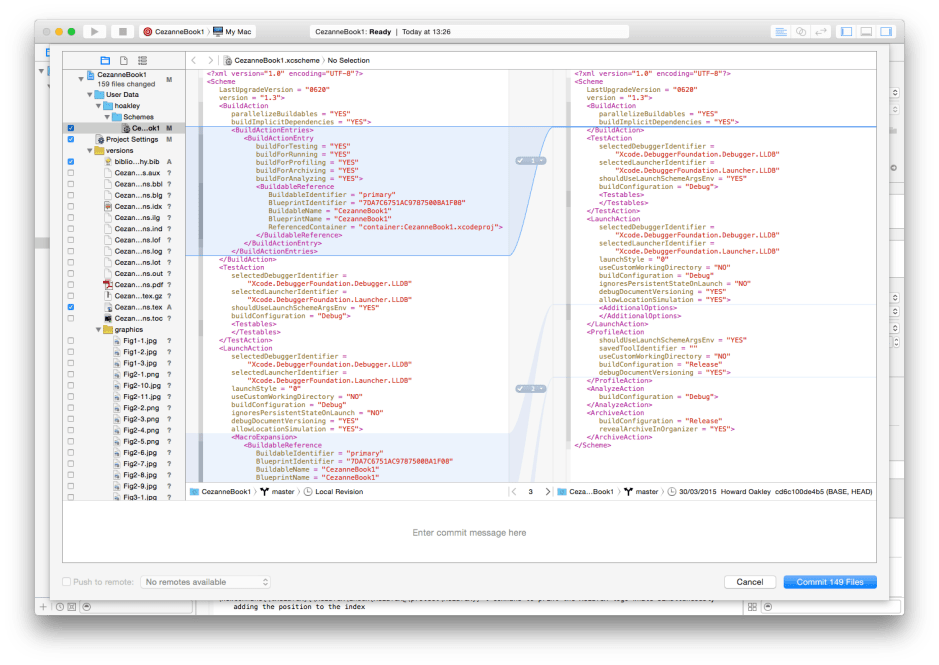Open the Assistant editor icon

point(802,31)
